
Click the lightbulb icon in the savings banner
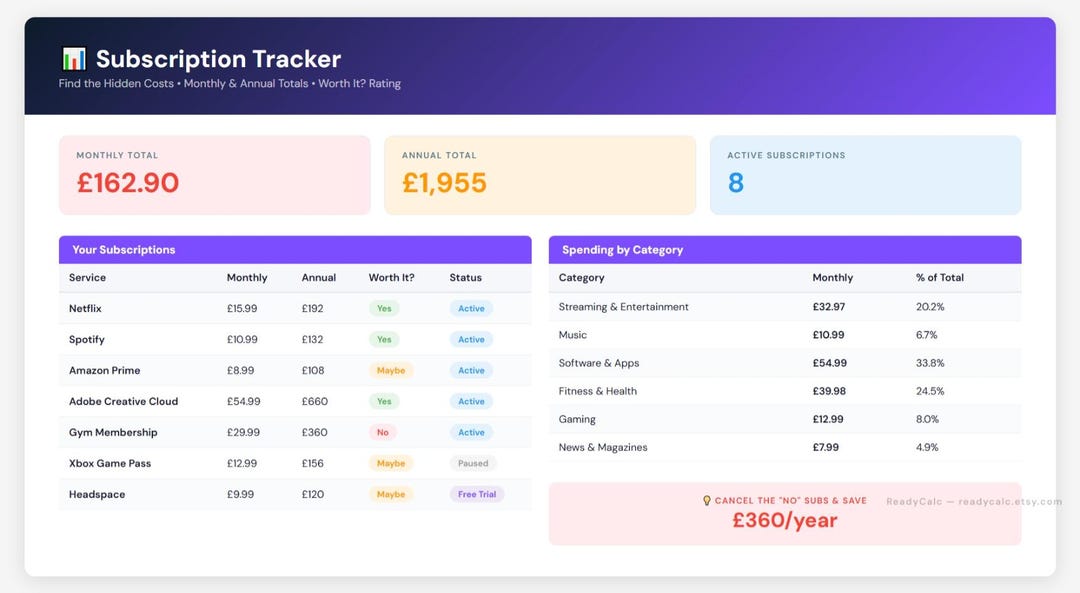tap(707, 501)
